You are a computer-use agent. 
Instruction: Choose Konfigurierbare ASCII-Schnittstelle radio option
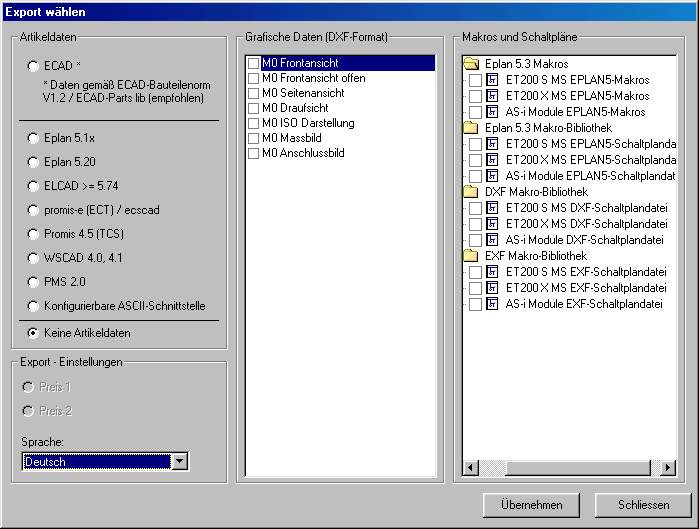33,306
